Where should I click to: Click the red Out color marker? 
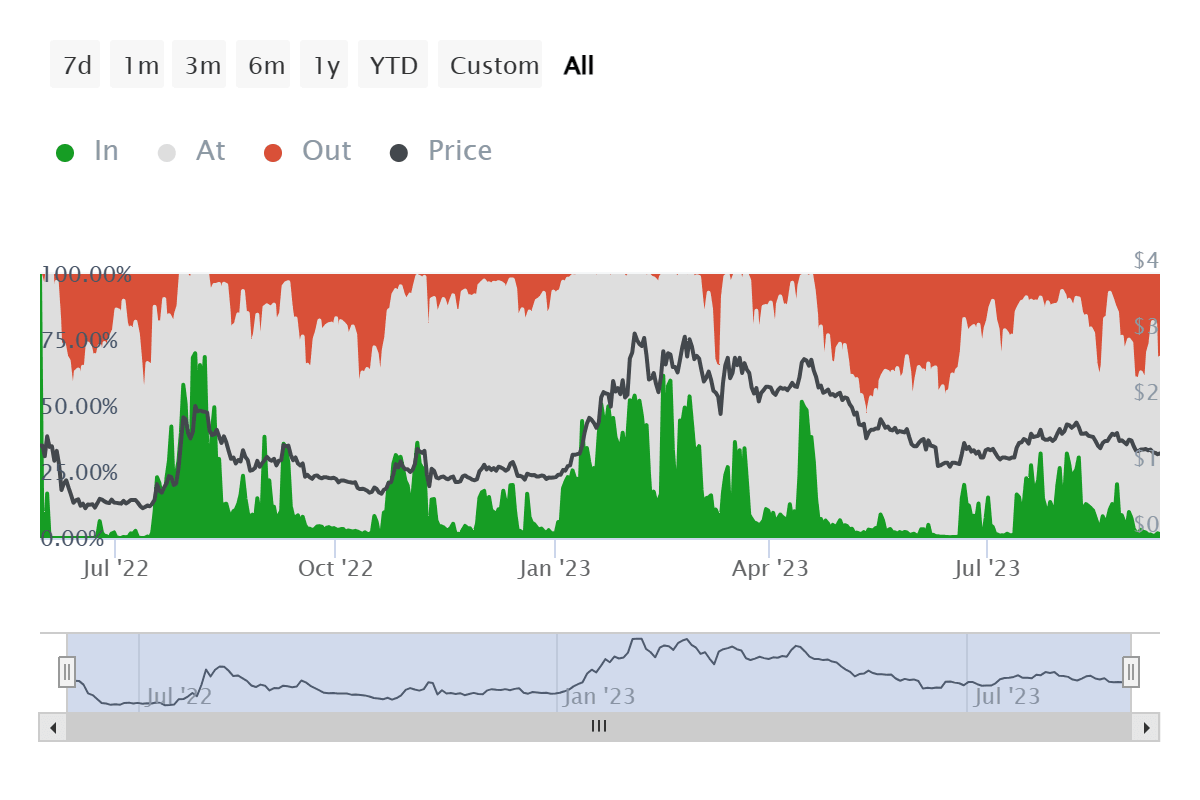tap(274, 151)
